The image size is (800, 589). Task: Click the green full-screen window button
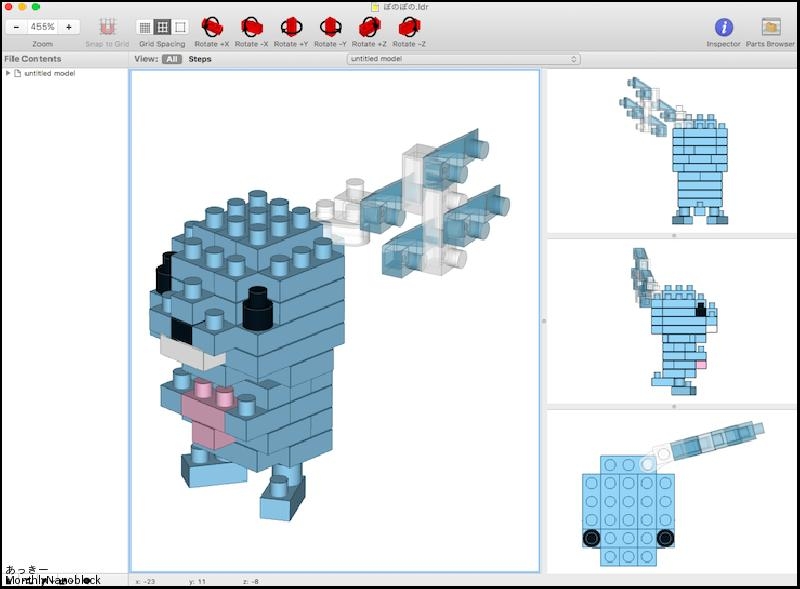(x=36, y=7)
